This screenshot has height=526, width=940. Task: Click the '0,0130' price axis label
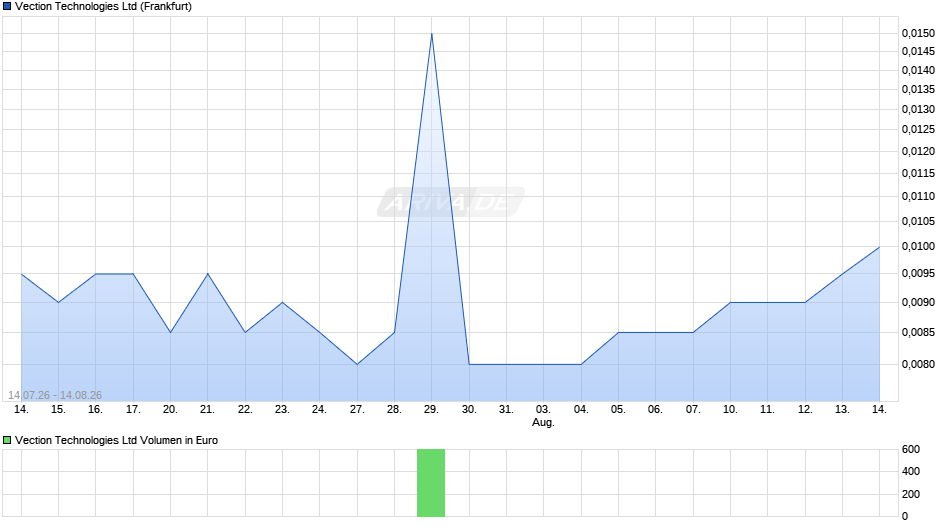(x=918, y=109)
